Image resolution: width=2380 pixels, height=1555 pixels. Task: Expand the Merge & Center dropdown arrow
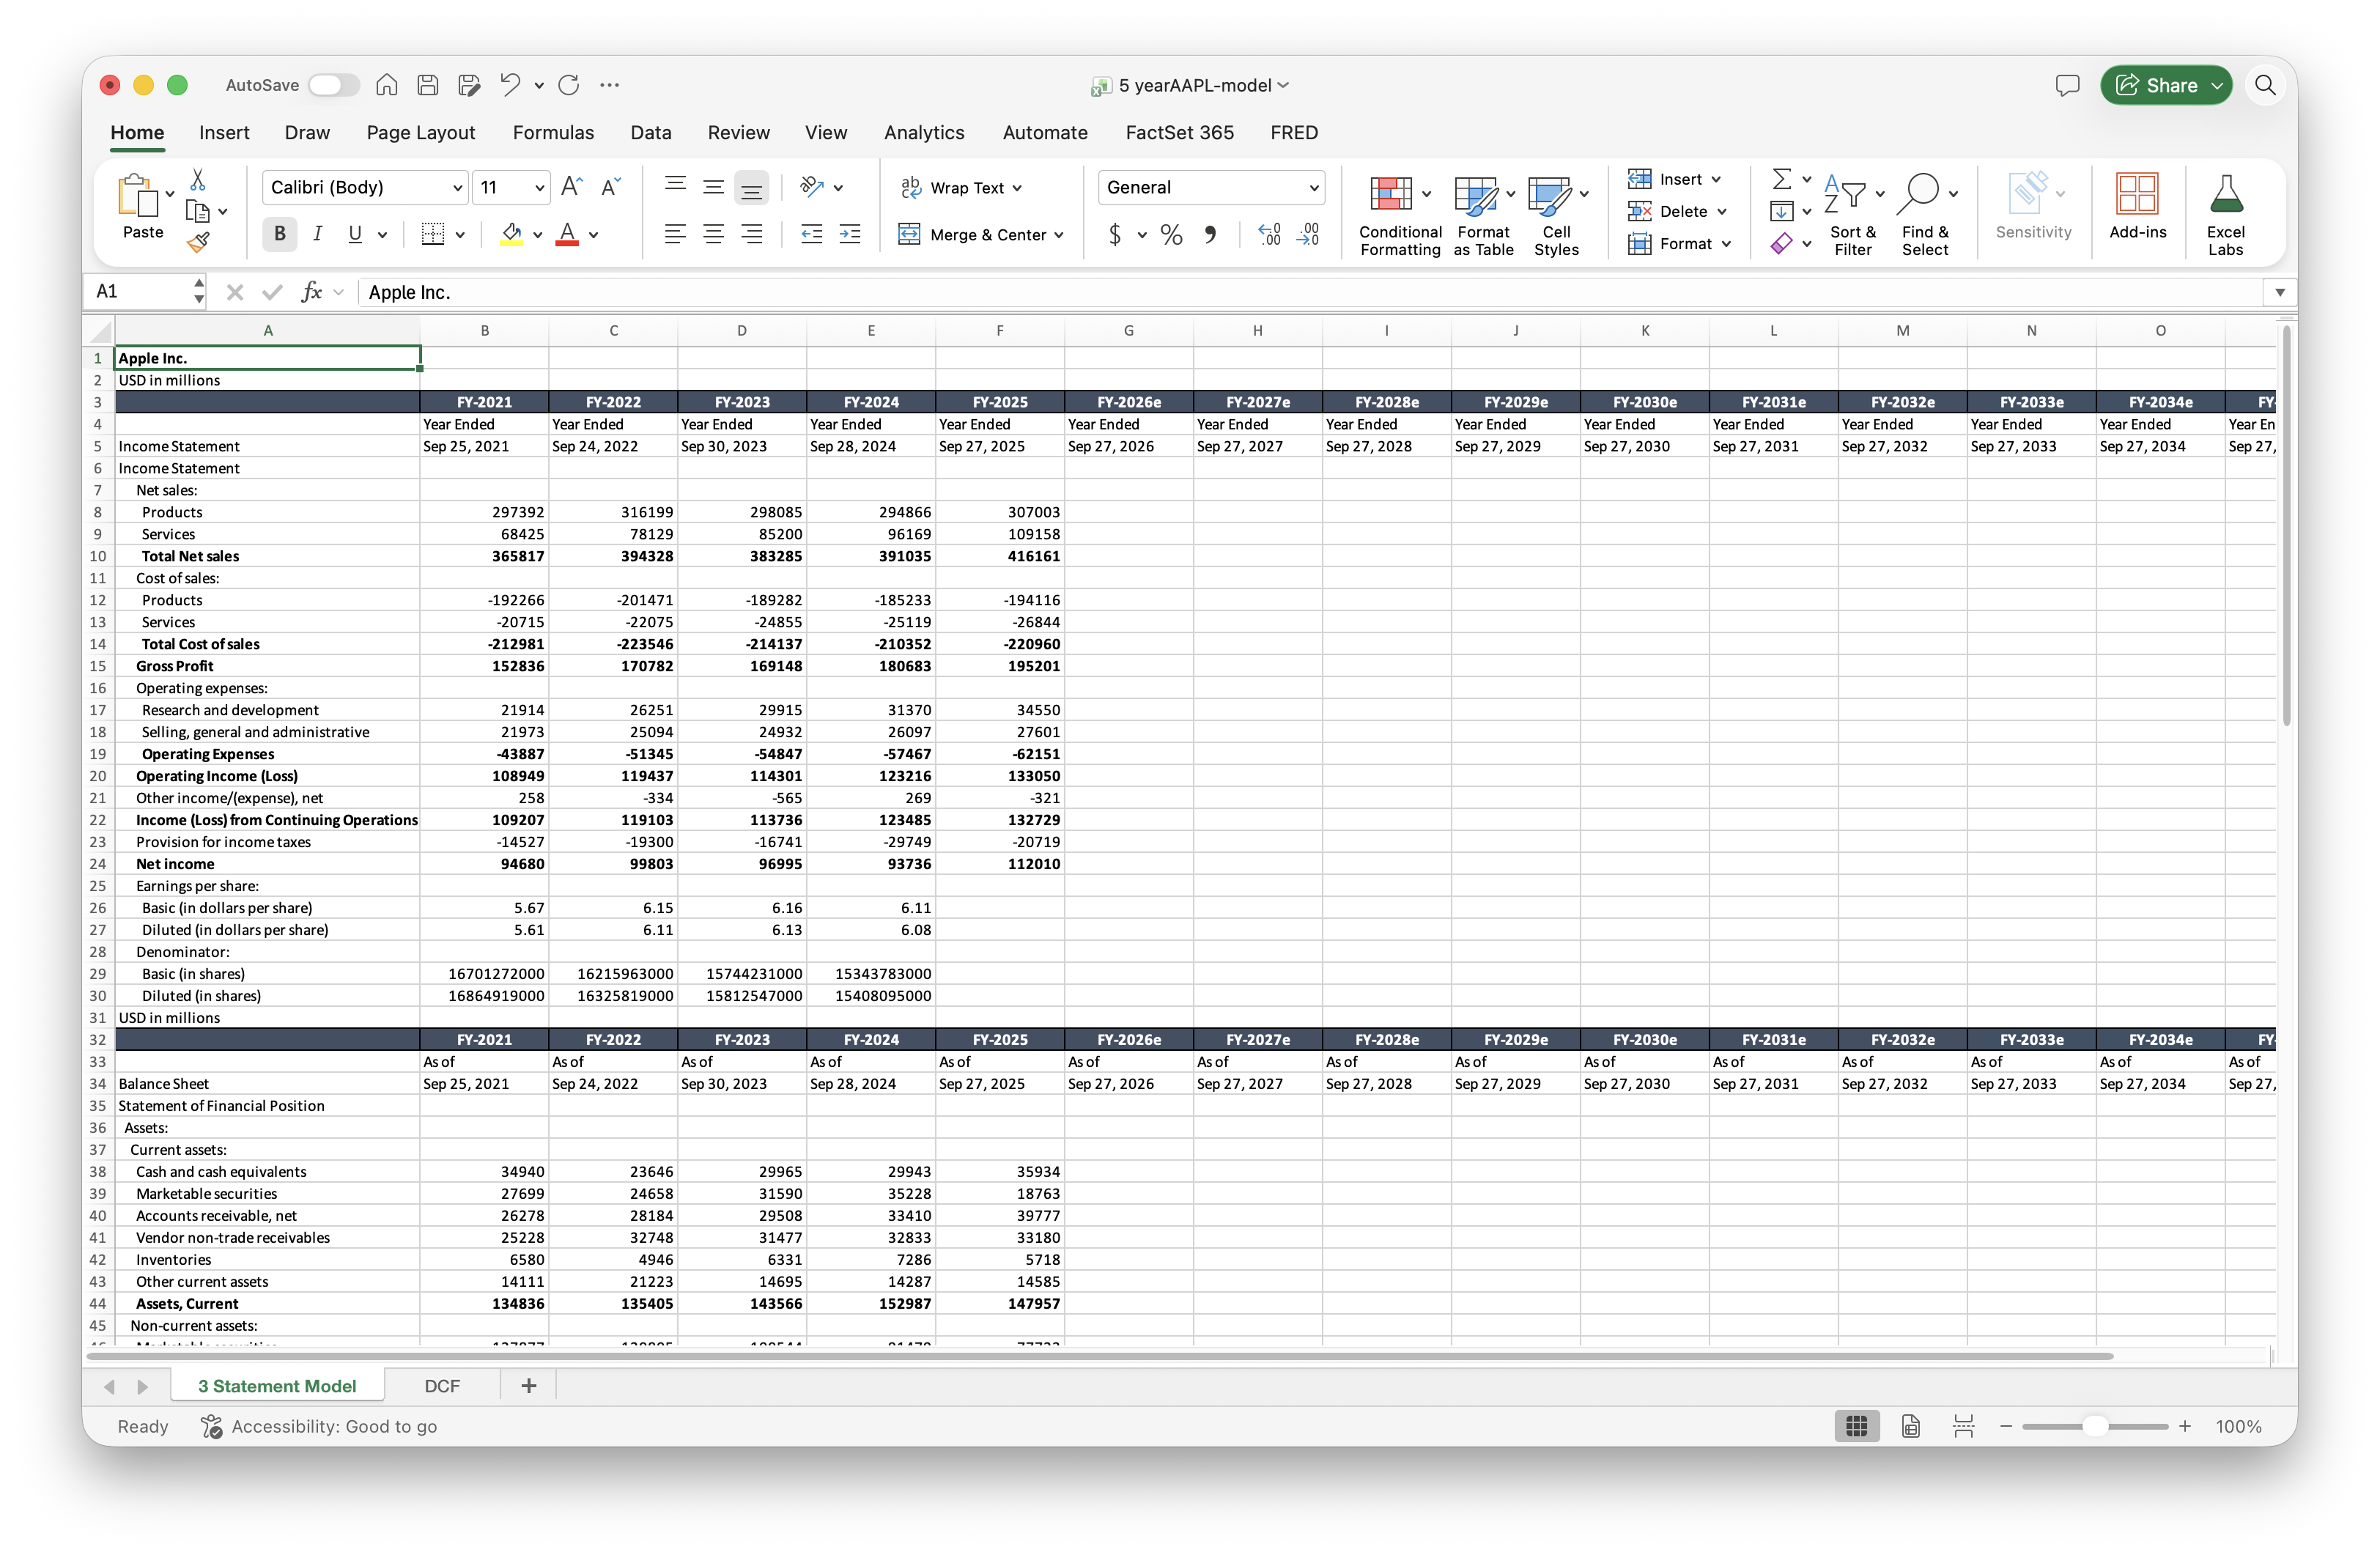(x=1059, y=235)
